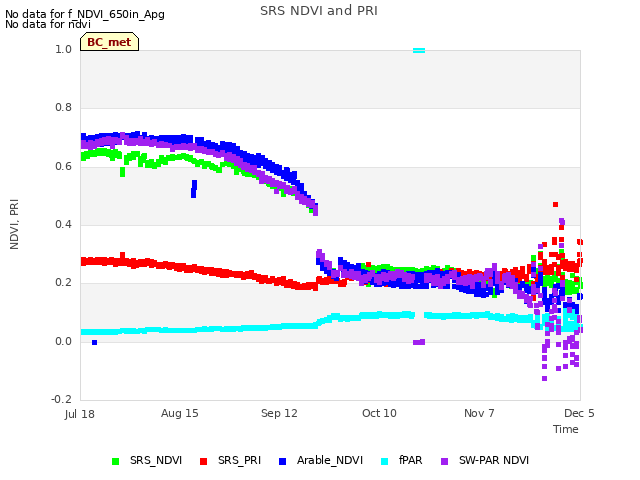The width and height of the screenshot is (640, 480).
Task: Click the Jul 18 x-axis label
Action: click(80, 414)
